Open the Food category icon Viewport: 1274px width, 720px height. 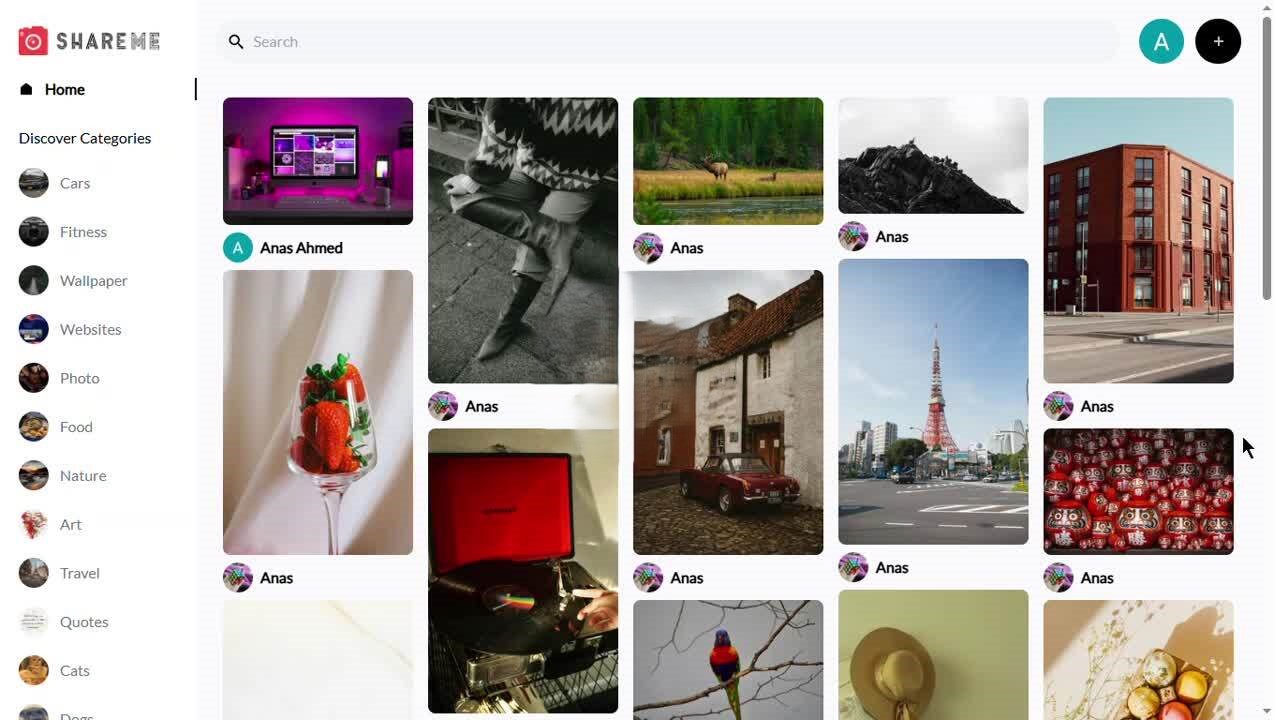(x=33, y=426)
